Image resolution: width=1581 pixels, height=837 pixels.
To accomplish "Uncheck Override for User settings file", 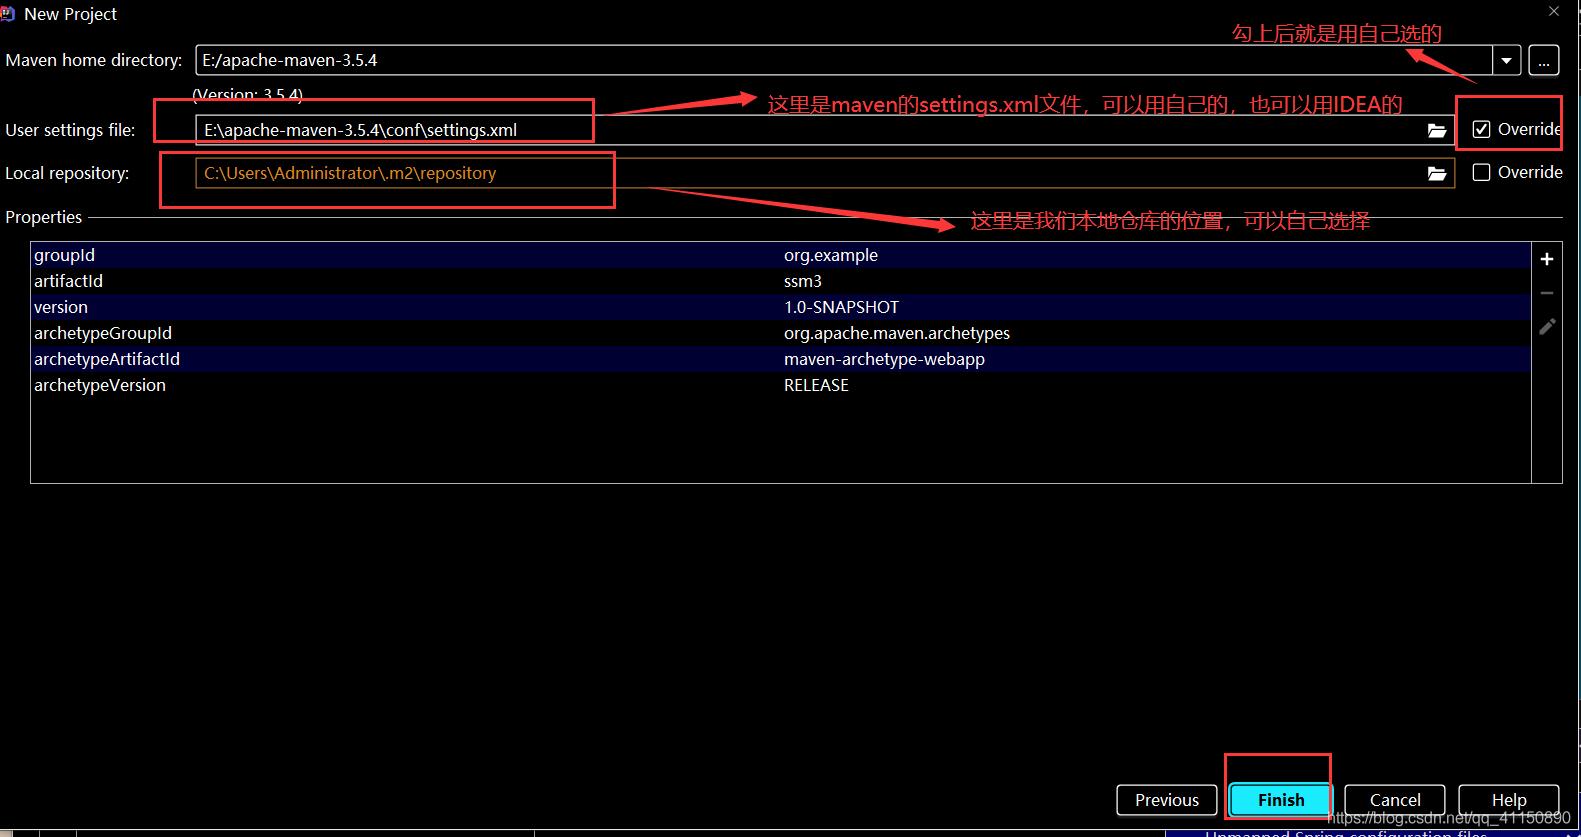I will (x=1481, y=129).
